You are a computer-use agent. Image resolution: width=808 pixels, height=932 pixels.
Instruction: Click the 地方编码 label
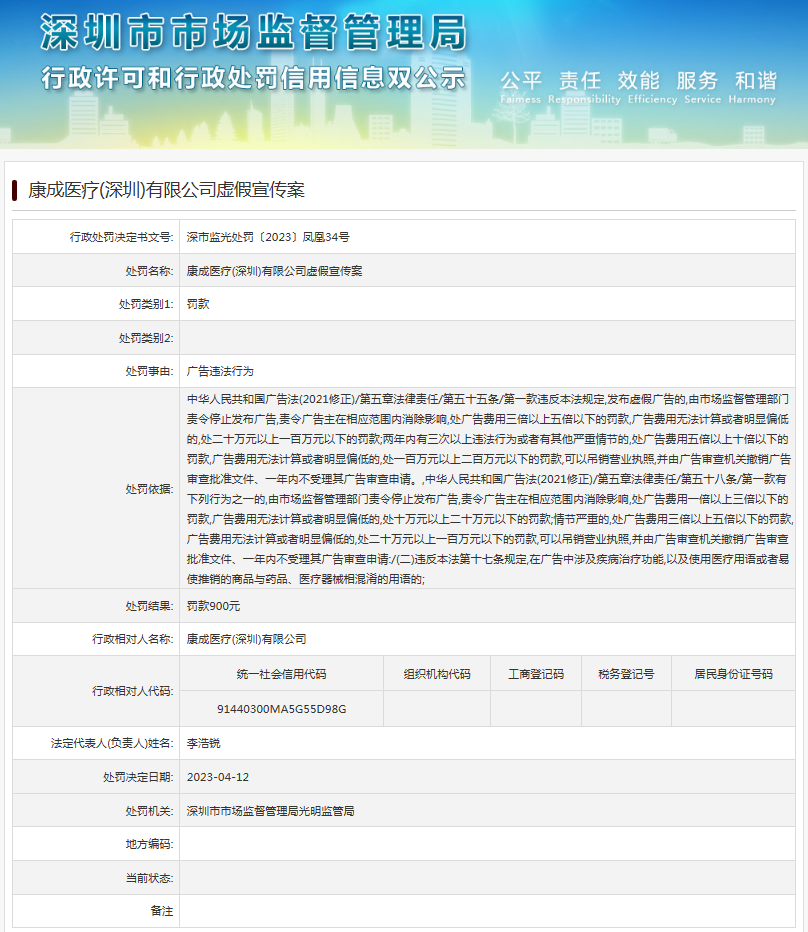pyautogui.click(x=149, y=845)
